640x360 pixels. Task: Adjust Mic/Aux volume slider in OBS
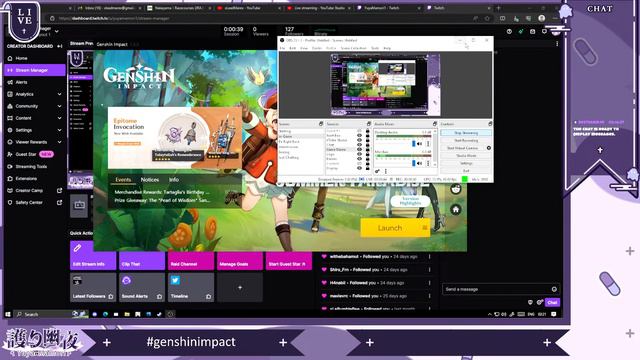coord(413,163)
